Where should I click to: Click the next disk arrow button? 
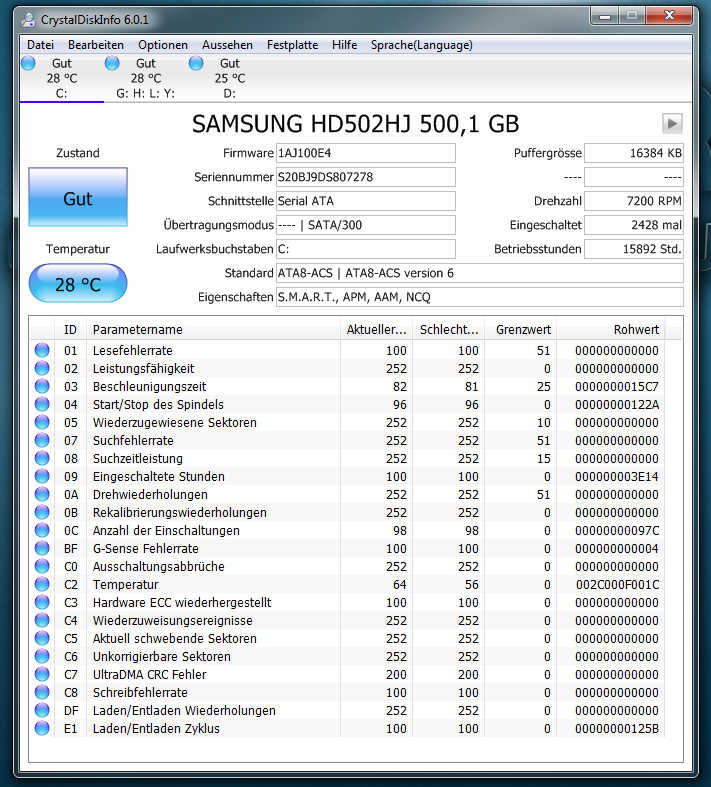672,123
